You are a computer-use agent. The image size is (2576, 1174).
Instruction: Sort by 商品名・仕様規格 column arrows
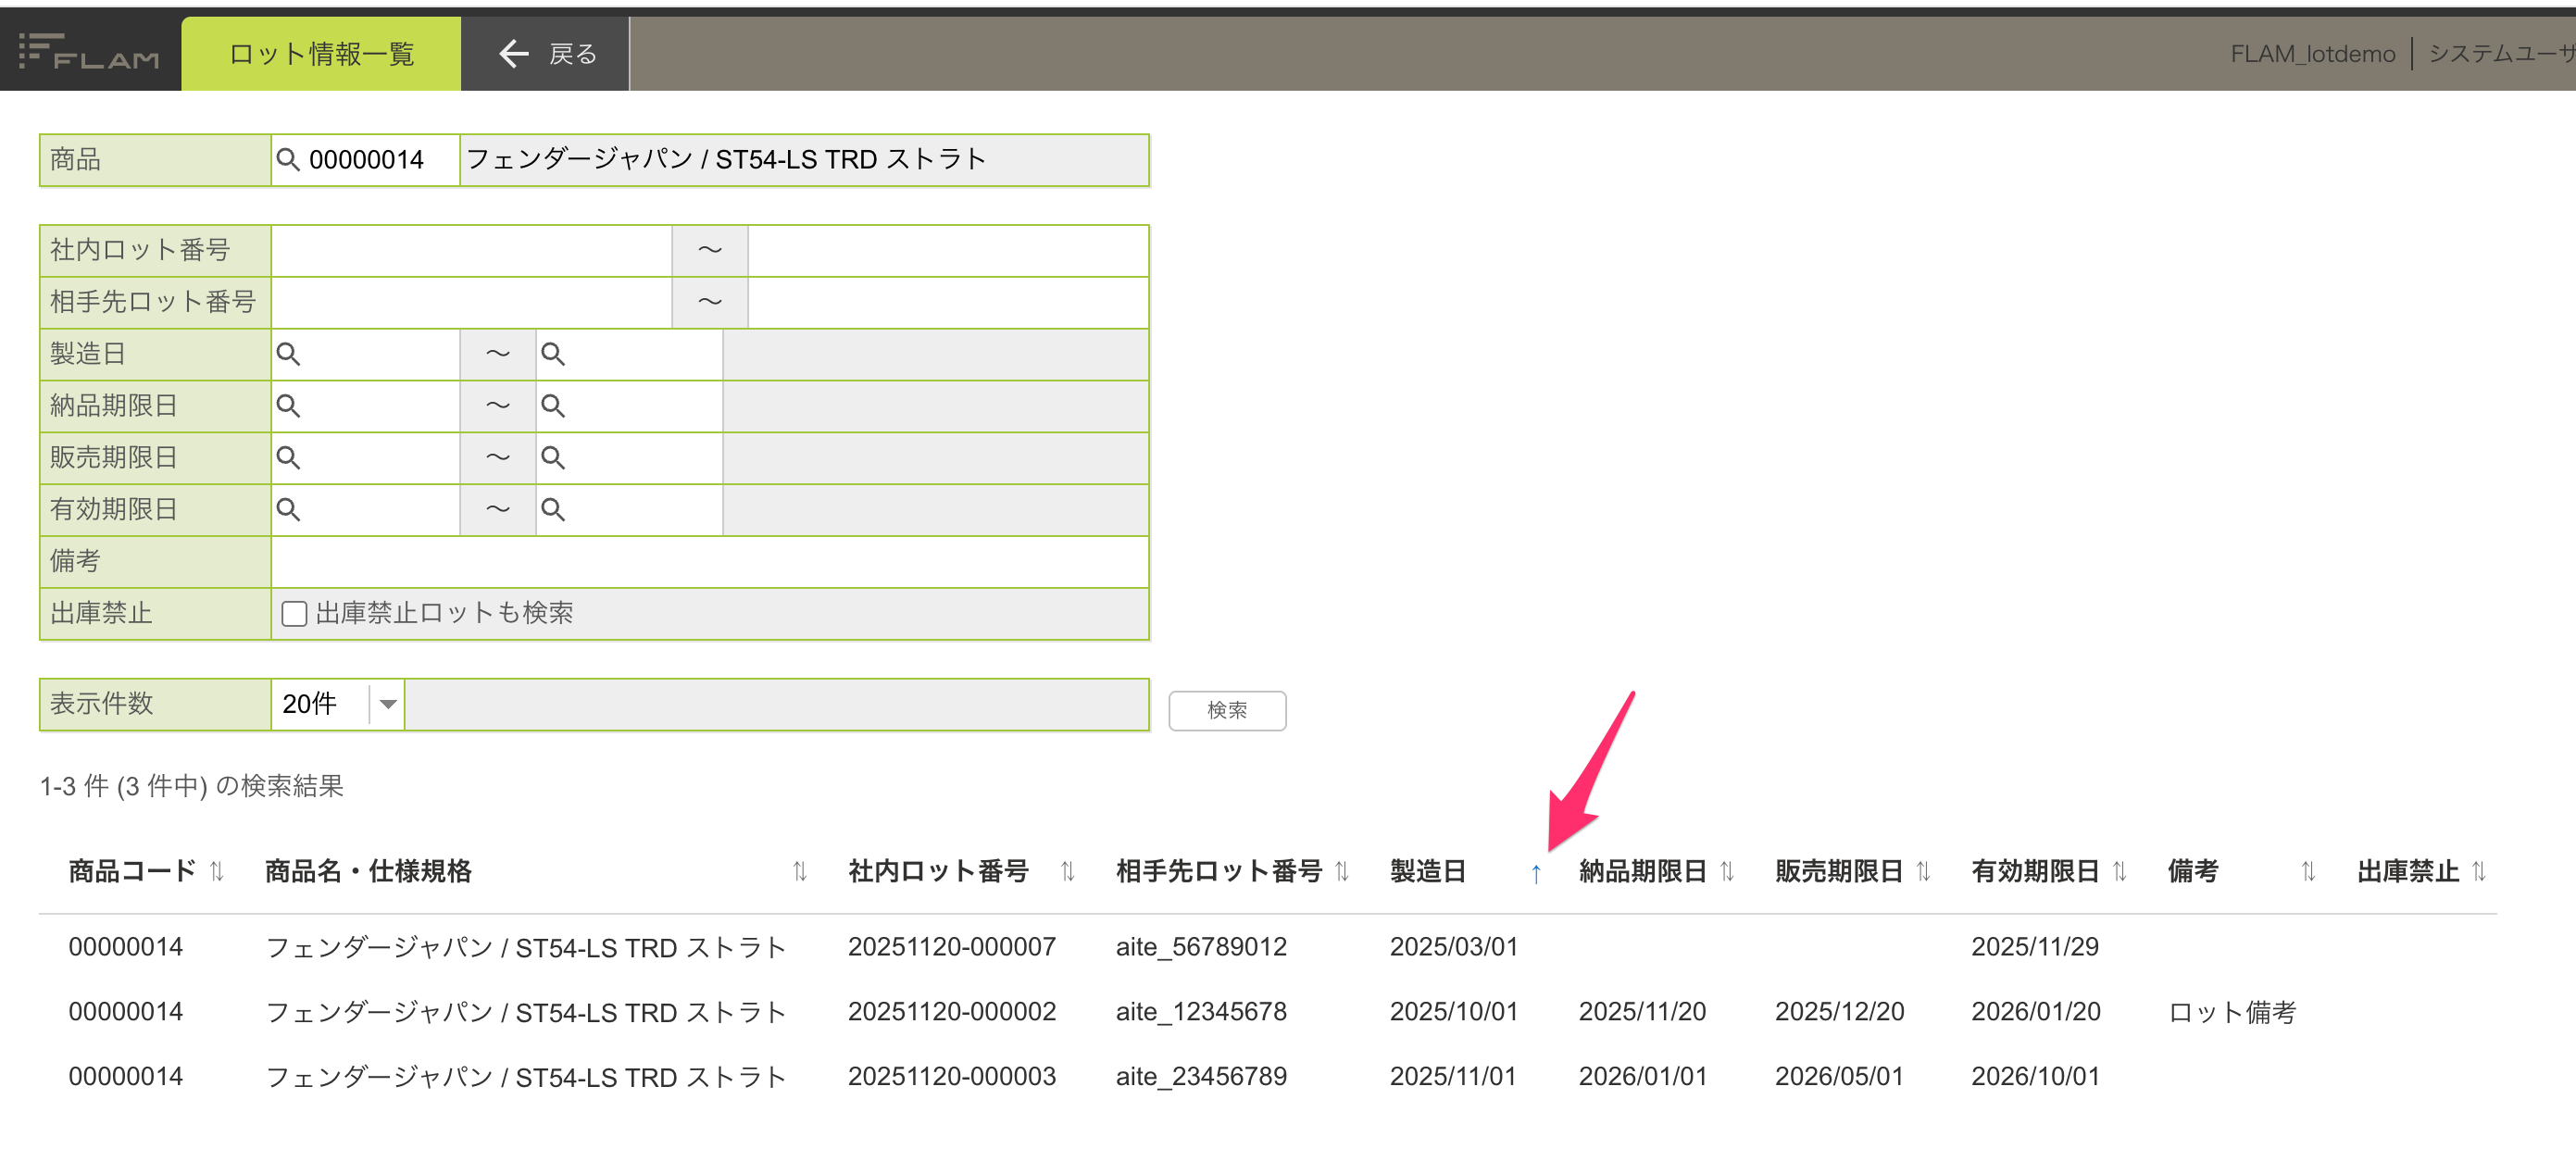pos(800,871)
